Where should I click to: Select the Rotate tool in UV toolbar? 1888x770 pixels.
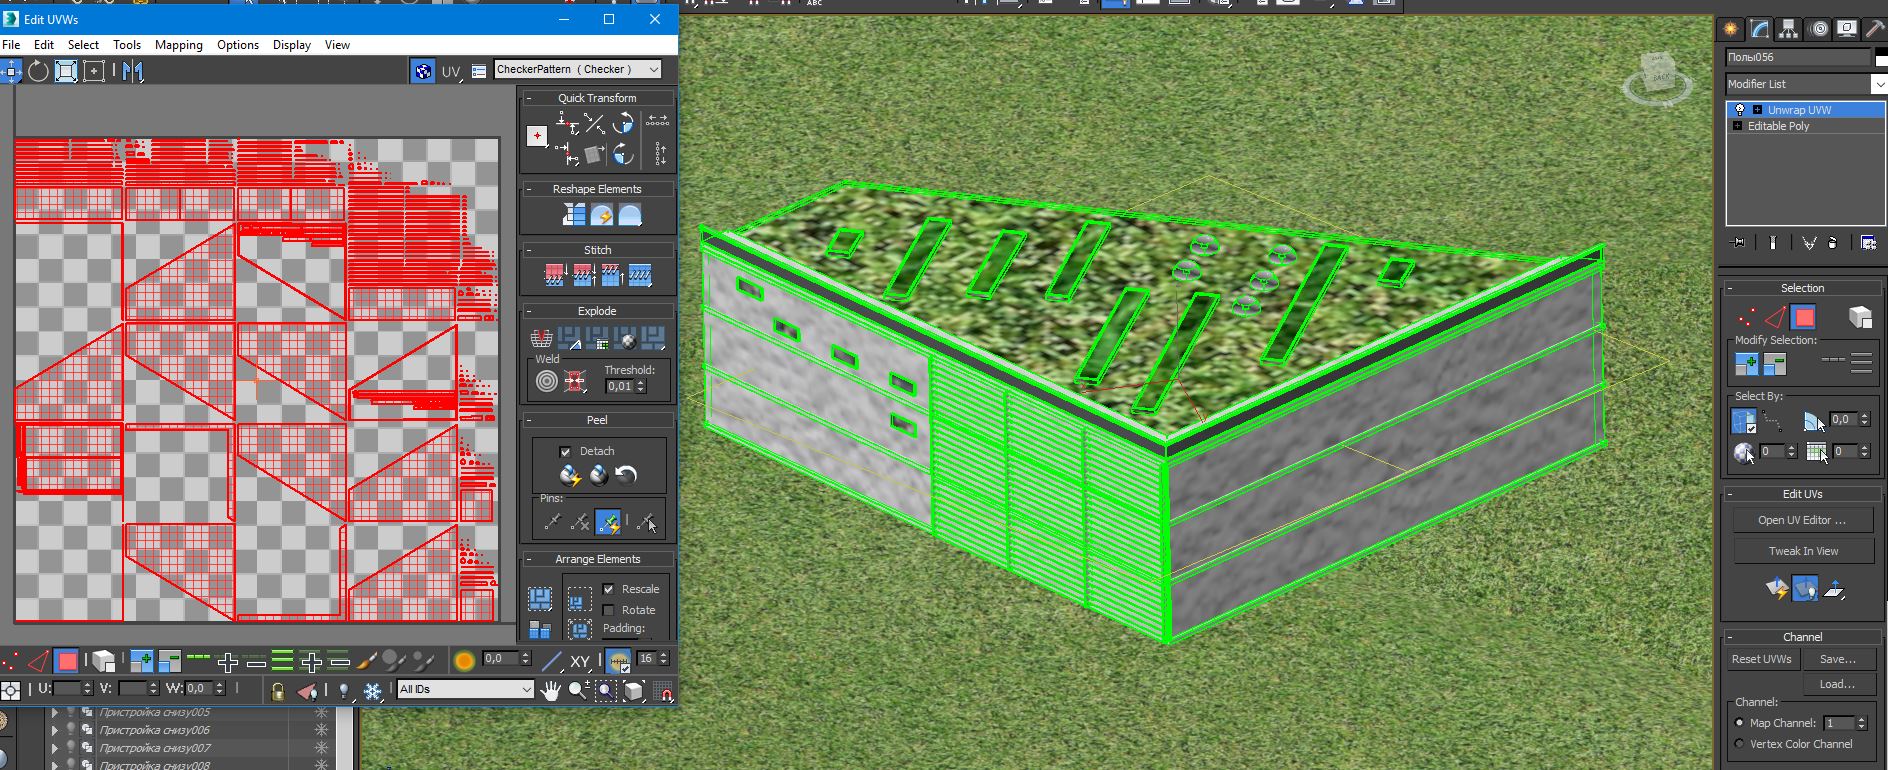(38, 71)
